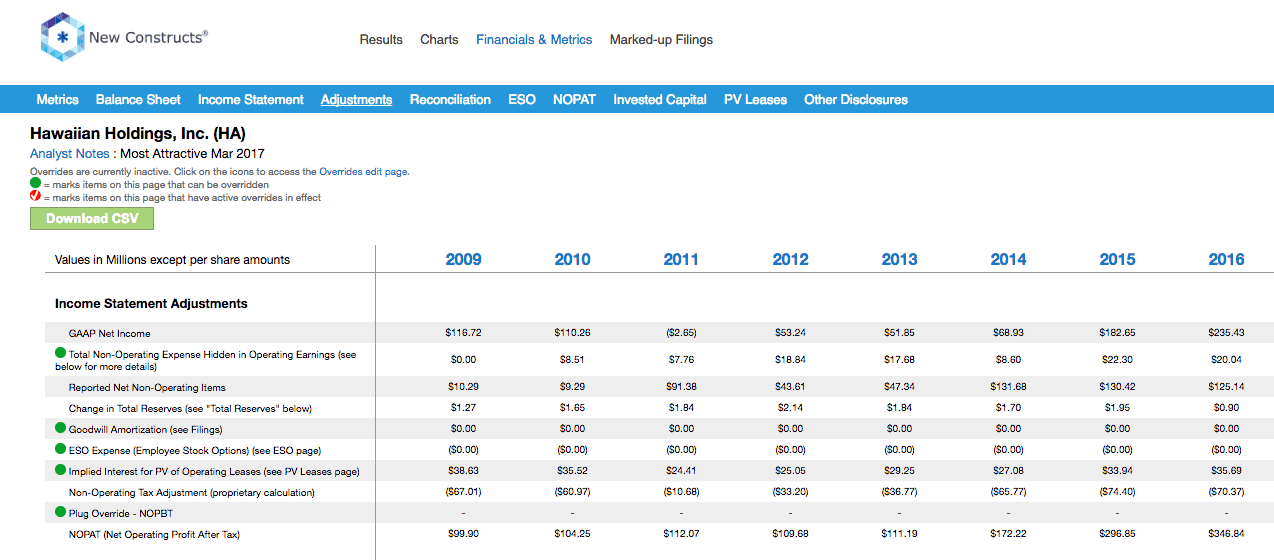Click the Income Statement Adjustments section heading
1274x560 pixels.
pos(151,303)
